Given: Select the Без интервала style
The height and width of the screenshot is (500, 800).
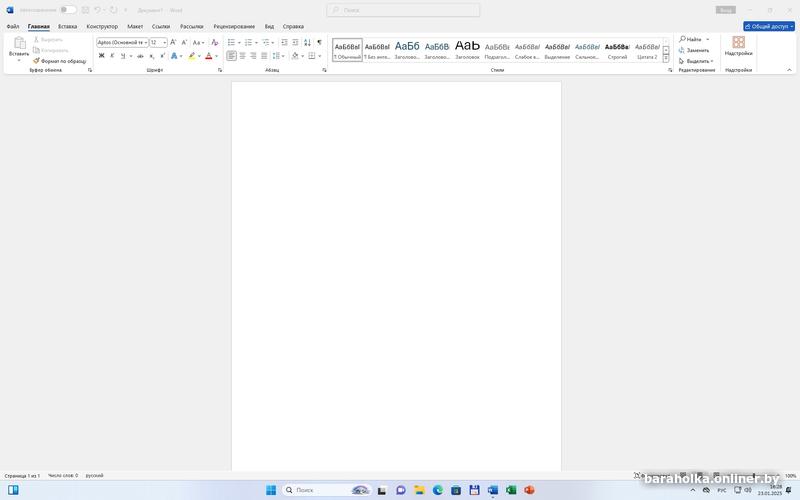Looking at the screenshot, I should (377, 49).
